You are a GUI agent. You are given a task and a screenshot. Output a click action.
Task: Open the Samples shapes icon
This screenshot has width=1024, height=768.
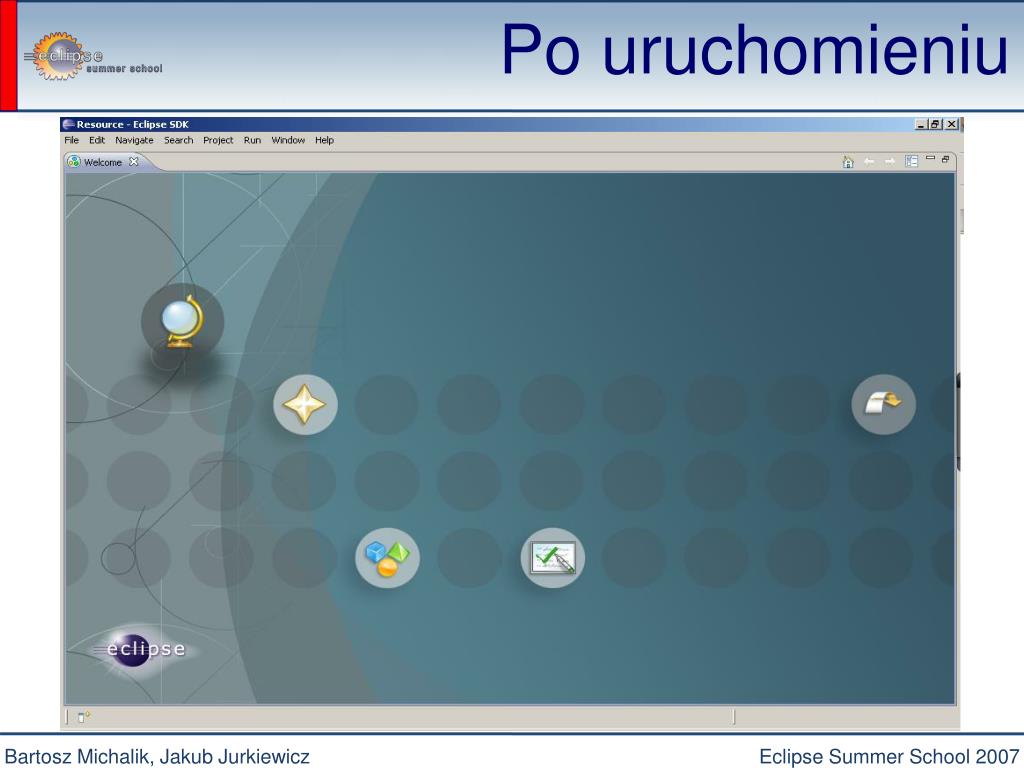(x=387, y=558)
